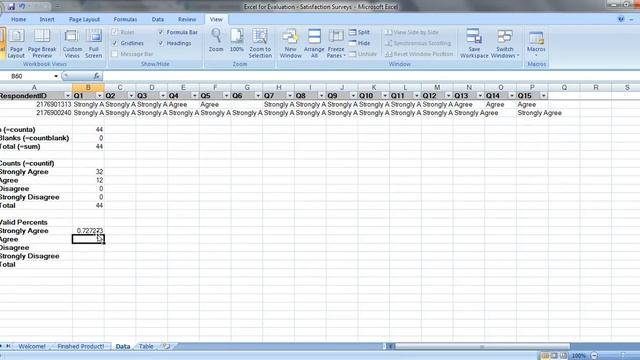Open Q15 column filter dropdown
The height and width of the screenshot is (360, 640).
click(x=544, y=96)
